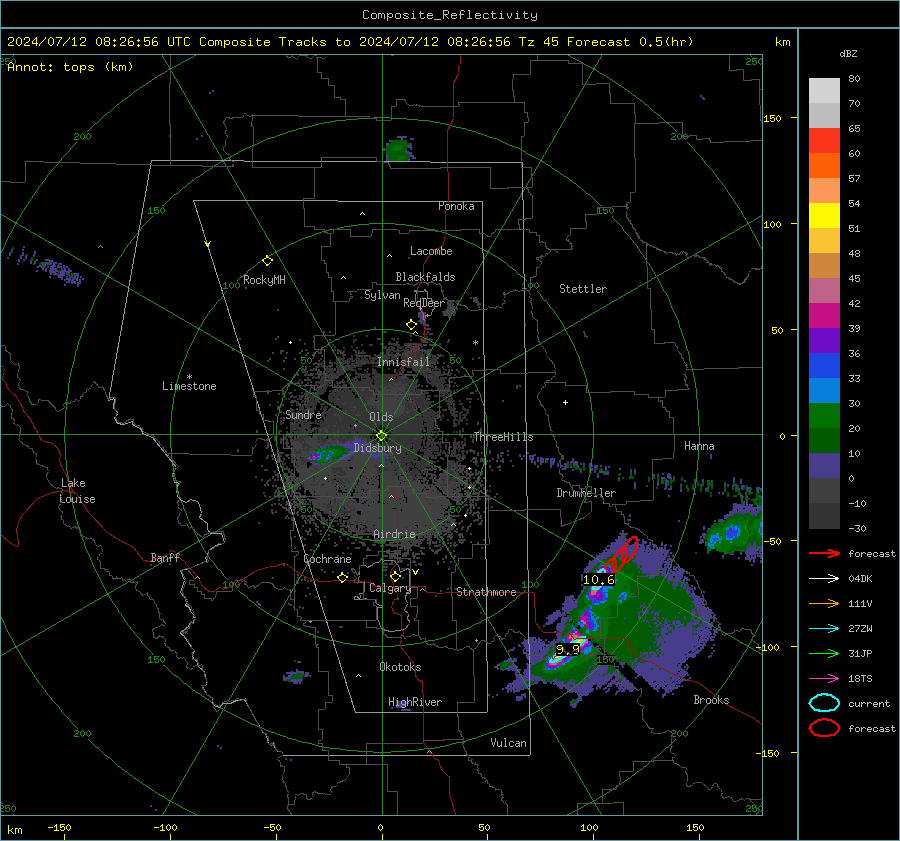
Task: Click the cyan 27ZW arrow in legend
Action: tap(824, 629)
